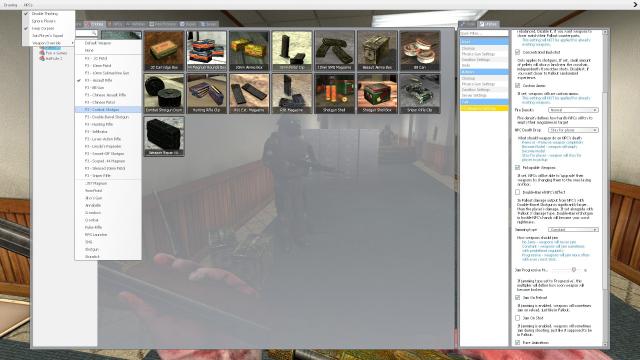The image size is (640, 360).
Task: Open Sandbox Settings under Admin
Action: point(484,90)
